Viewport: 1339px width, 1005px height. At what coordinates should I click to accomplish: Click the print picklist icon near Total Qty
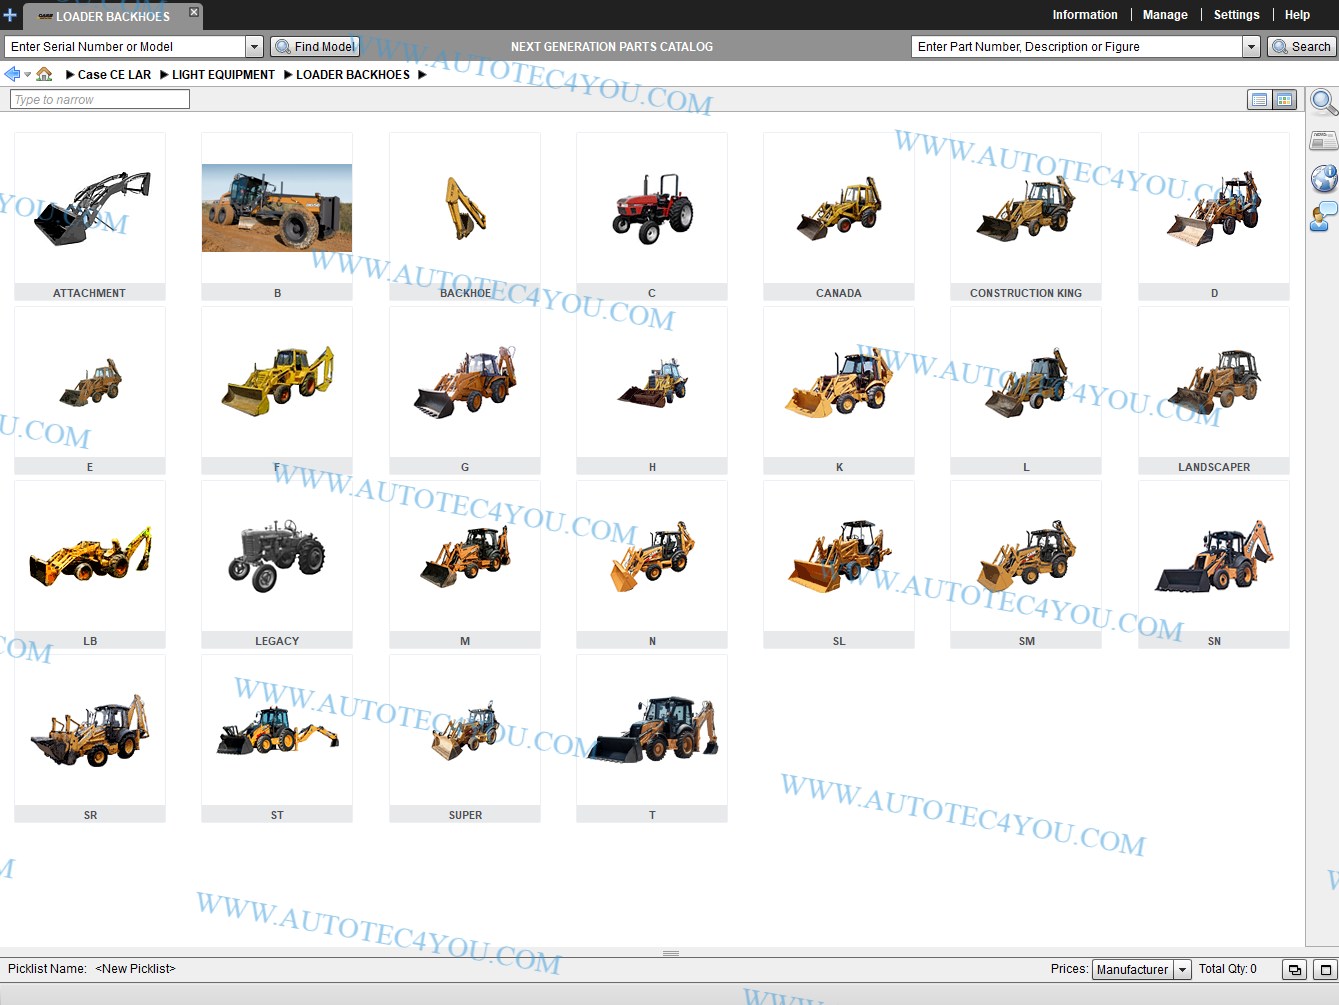click(x=1294, y=969)
